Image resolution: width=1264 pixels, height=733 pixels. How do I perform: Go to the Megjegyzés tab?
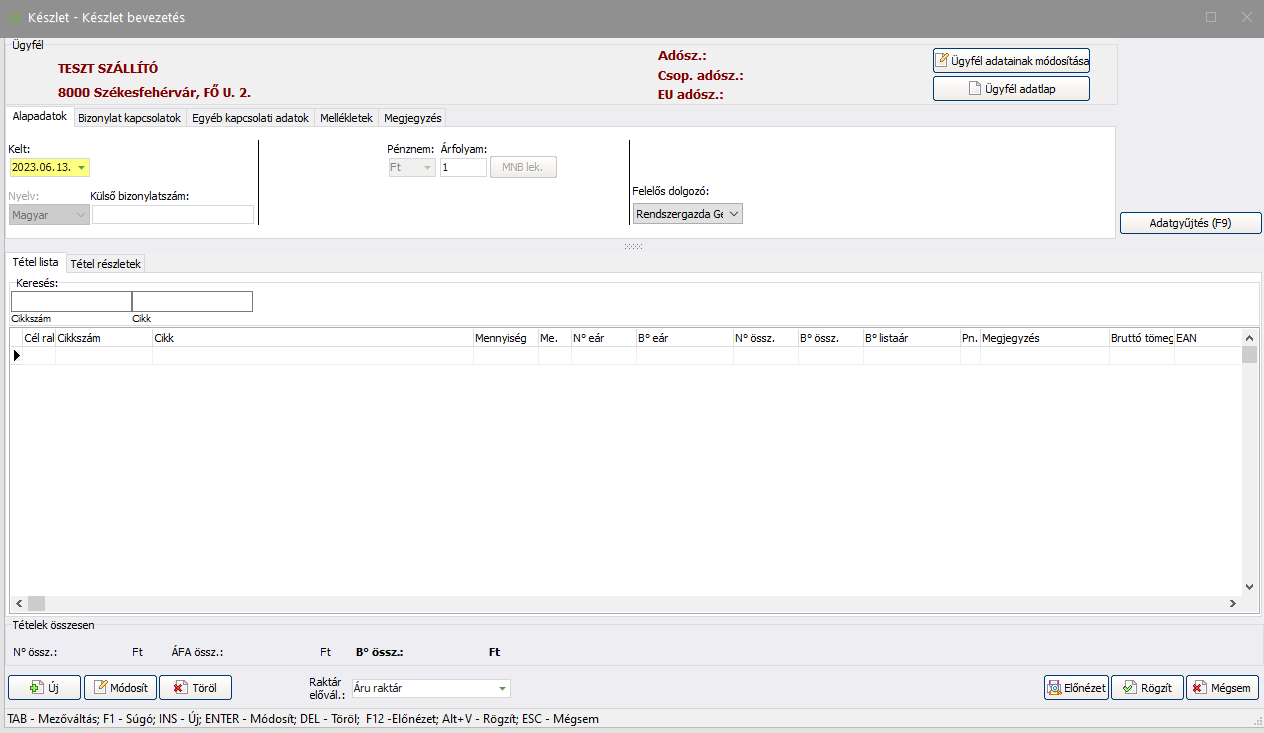pos(412,118)
